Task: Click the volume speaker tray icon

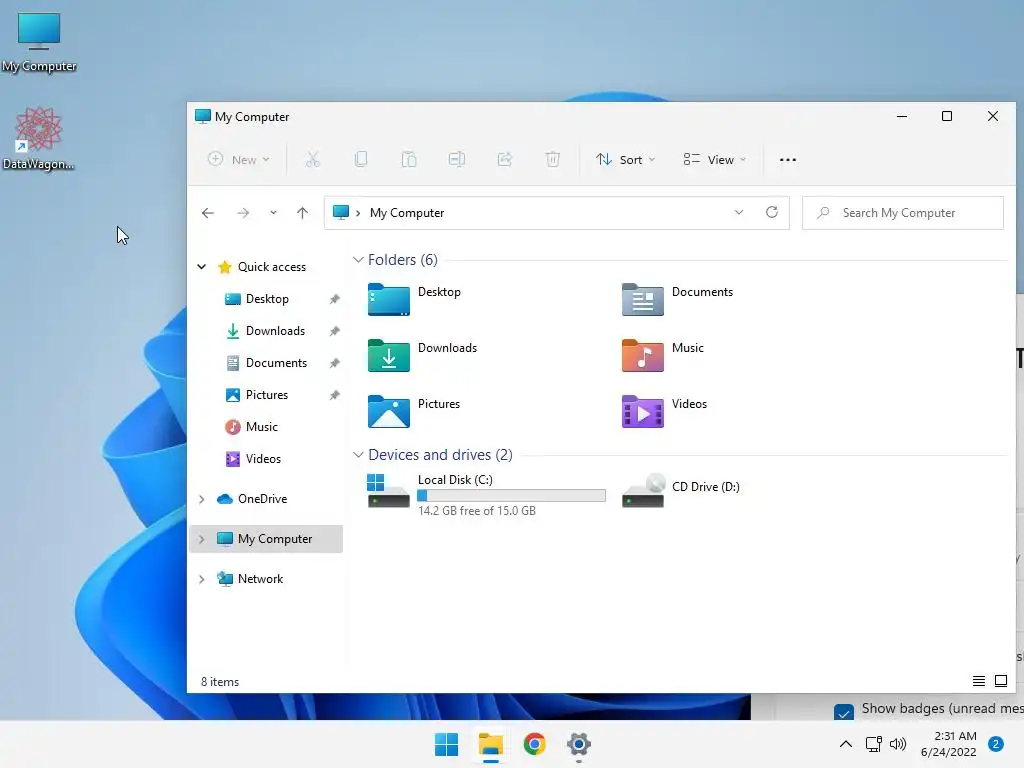Action: coord(898,744)
